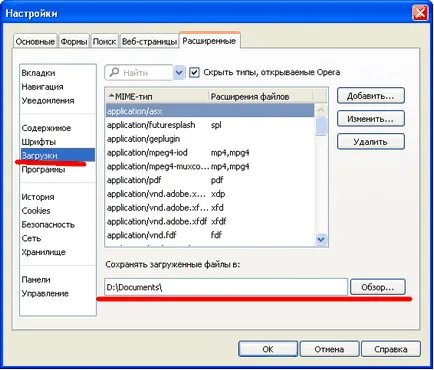Click the download path field D:\Documents\

[x=226, y=287]
